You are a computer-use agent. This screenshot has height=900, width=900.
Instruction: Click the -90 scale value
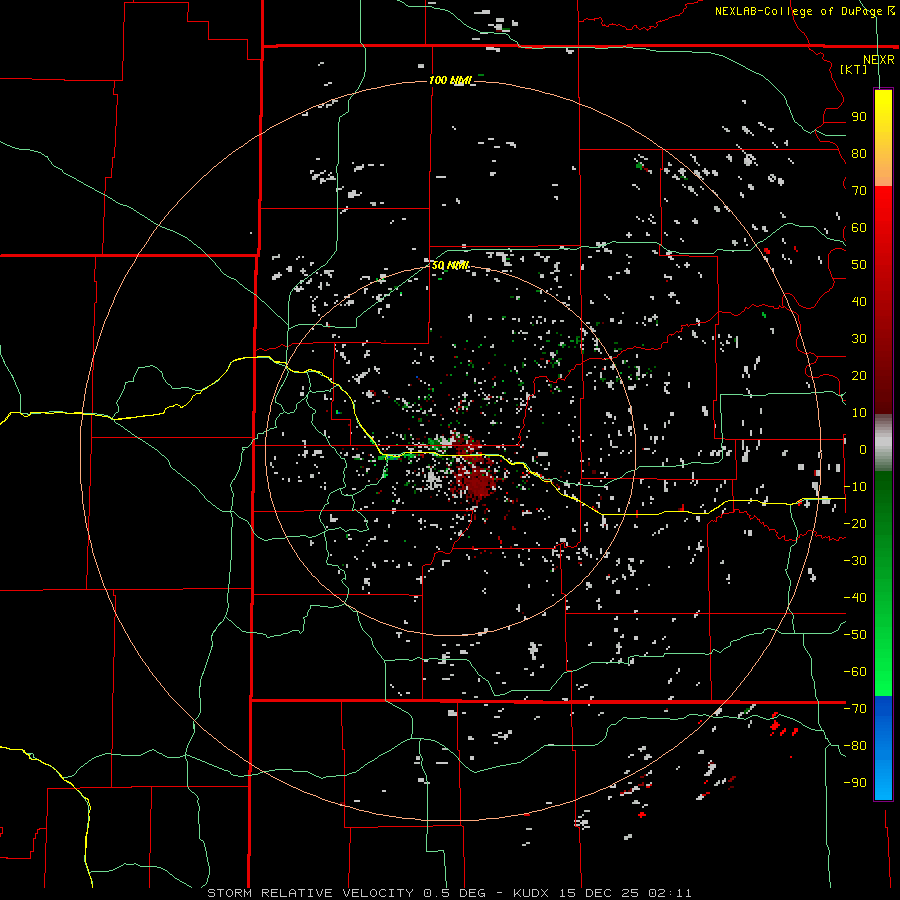855,783
